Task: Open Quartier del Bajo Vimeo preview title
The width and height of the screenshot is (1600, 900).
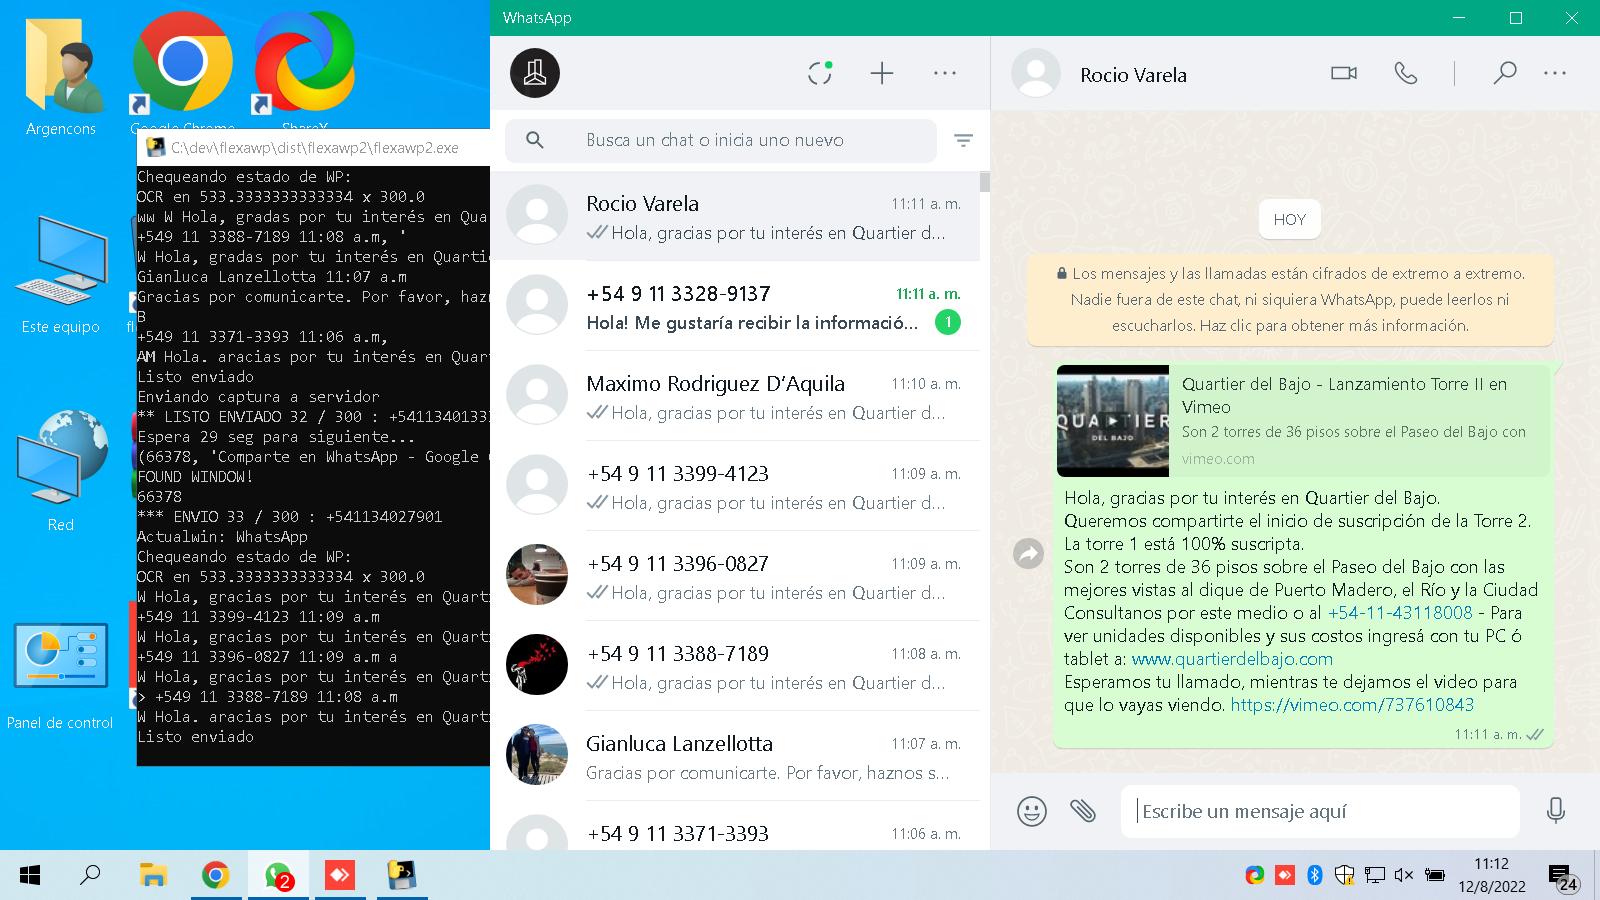Action: (x=1344, y=395)
